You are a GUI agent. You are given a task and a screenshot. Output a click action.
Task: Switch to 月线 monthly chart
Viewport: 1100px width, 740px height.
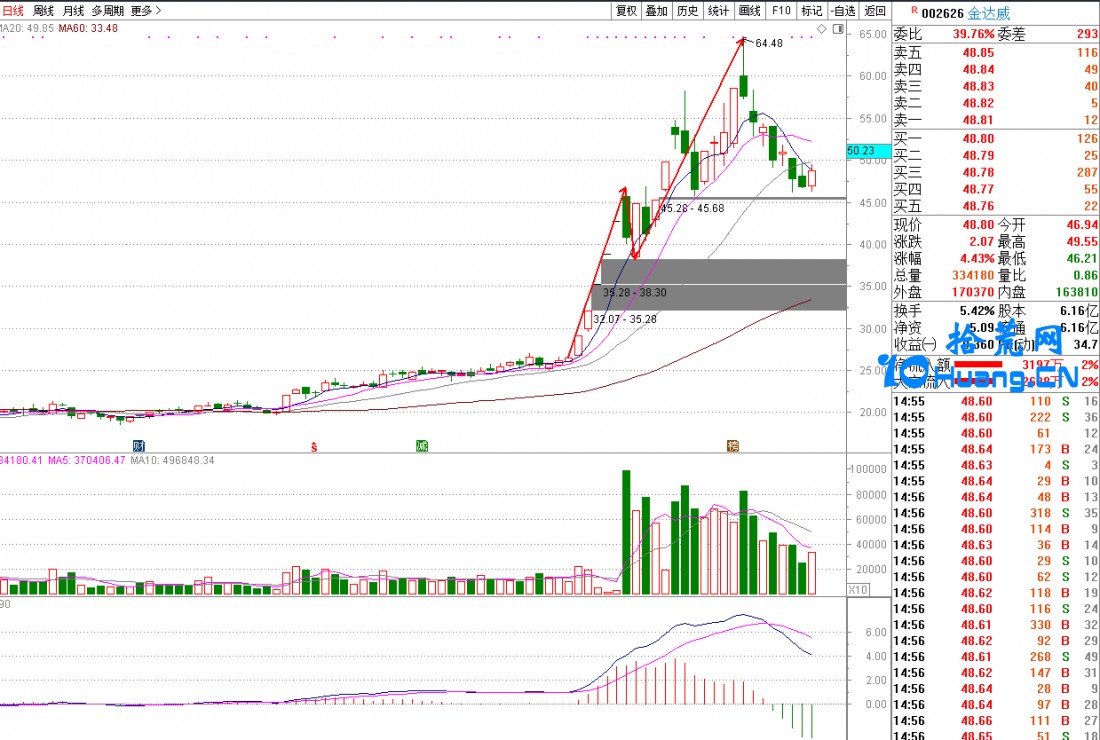pos(73,11)
